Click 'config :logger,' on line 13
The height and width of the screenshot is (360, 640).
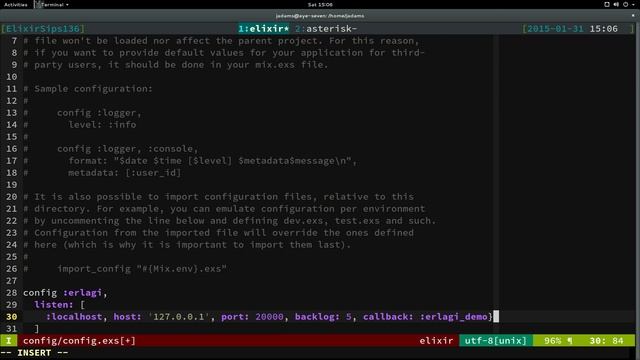[x=99, y=113]
